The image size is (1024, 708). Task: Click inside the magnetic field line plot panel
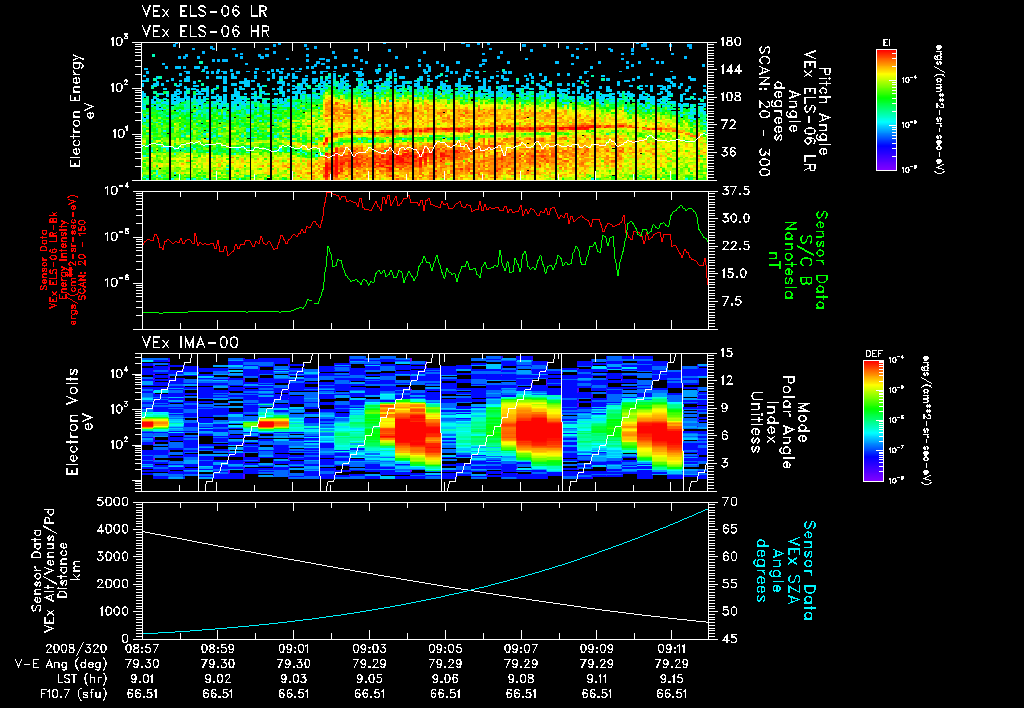click(425, 260)
